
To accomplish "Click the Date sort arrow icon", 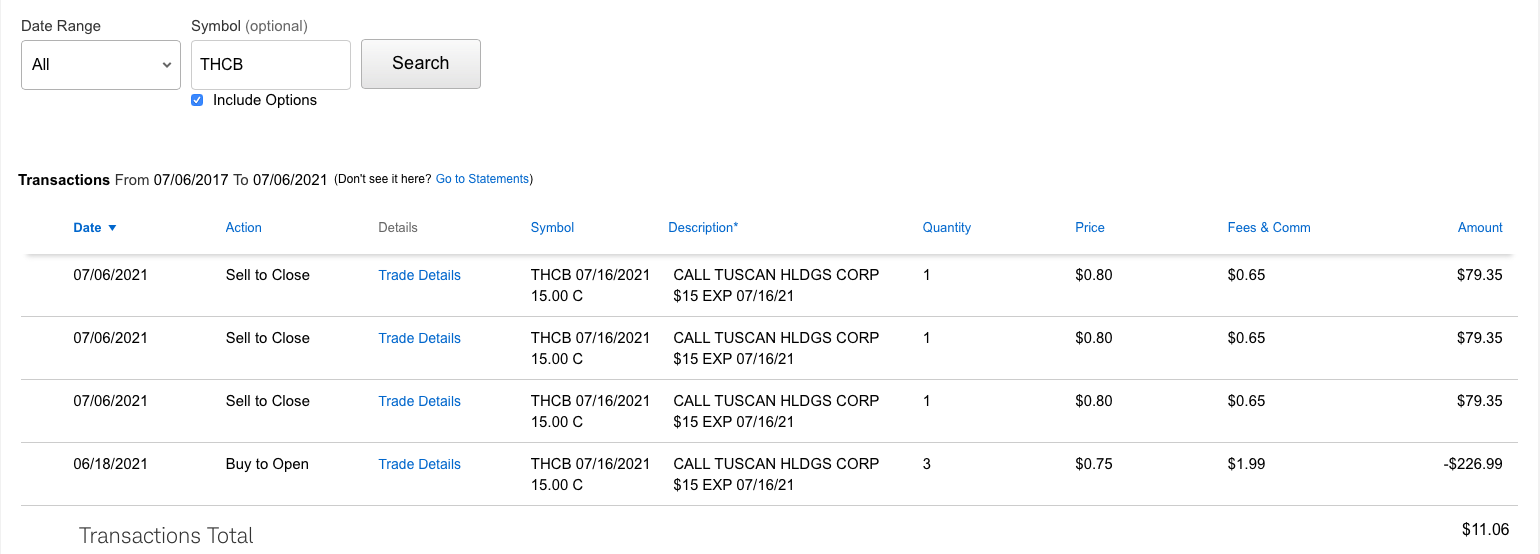I will point(112,228).
